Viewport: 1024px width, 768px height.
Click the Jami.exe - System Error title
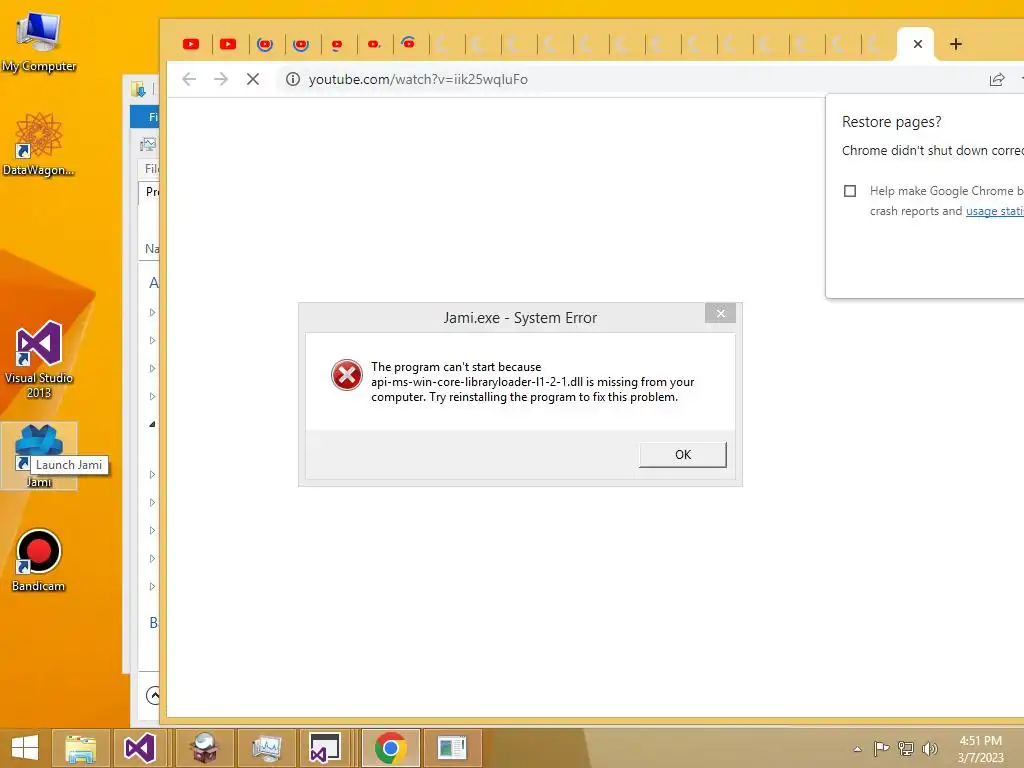pyautogui.click(x=520, y=318)
